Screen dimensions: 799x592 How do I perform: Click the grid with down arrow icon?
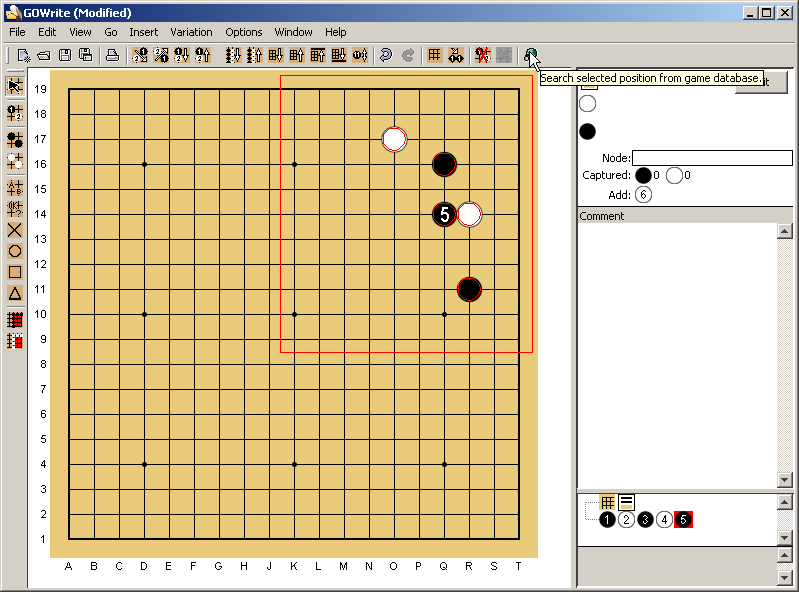tap(275, 55)
